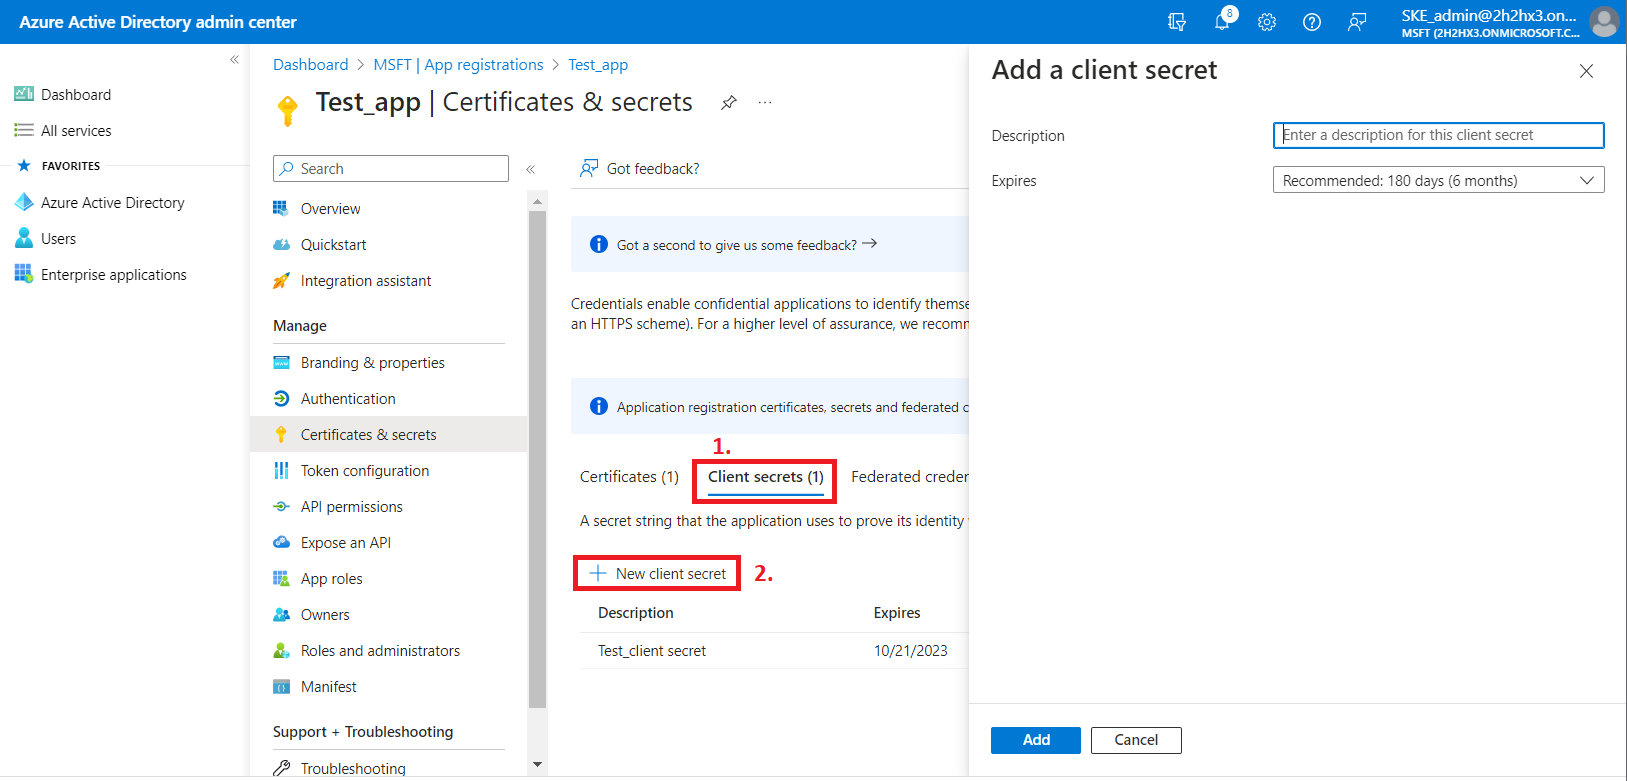
Task: Open the notifications bell icon
Action: click(x=1222, y=22)
